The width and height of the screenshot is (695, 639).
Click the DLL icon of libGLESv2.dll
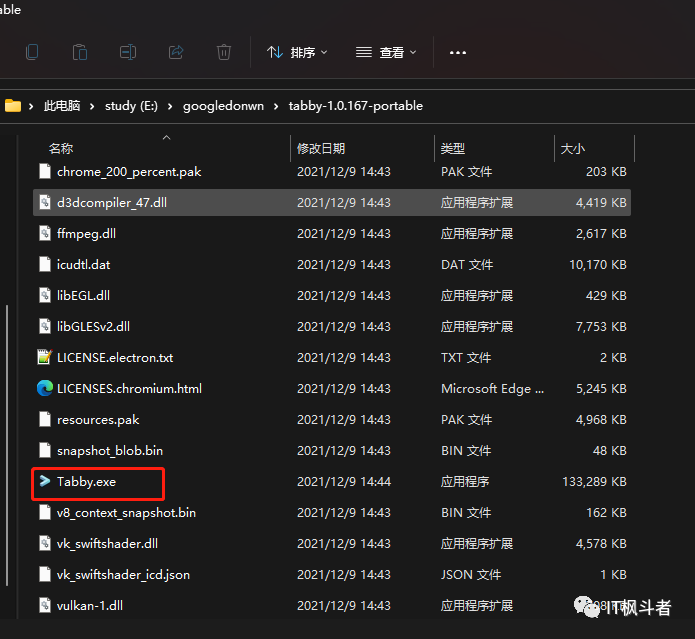point(45,326)
